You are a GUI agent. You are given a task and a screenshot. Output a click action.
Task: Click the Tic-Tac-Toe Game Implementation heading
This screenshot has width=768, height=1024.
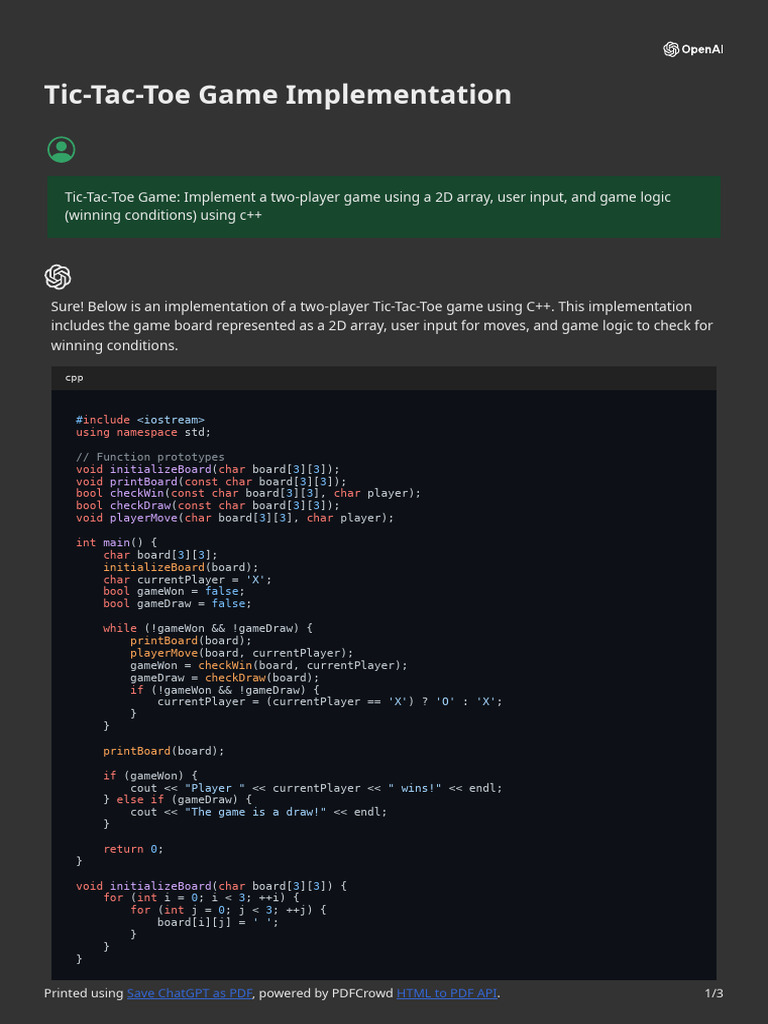278,95
